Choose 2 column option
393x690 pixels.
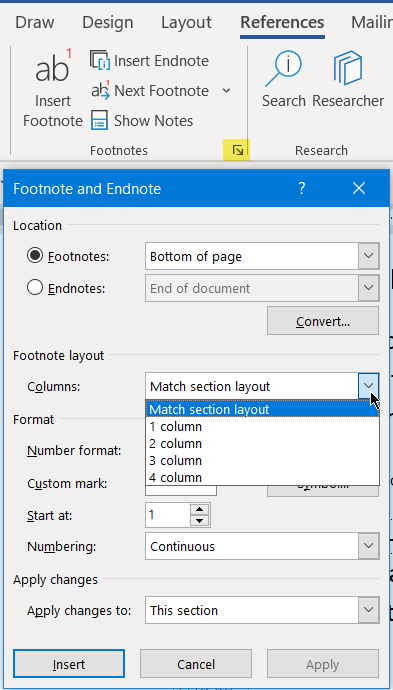point(262,443)
